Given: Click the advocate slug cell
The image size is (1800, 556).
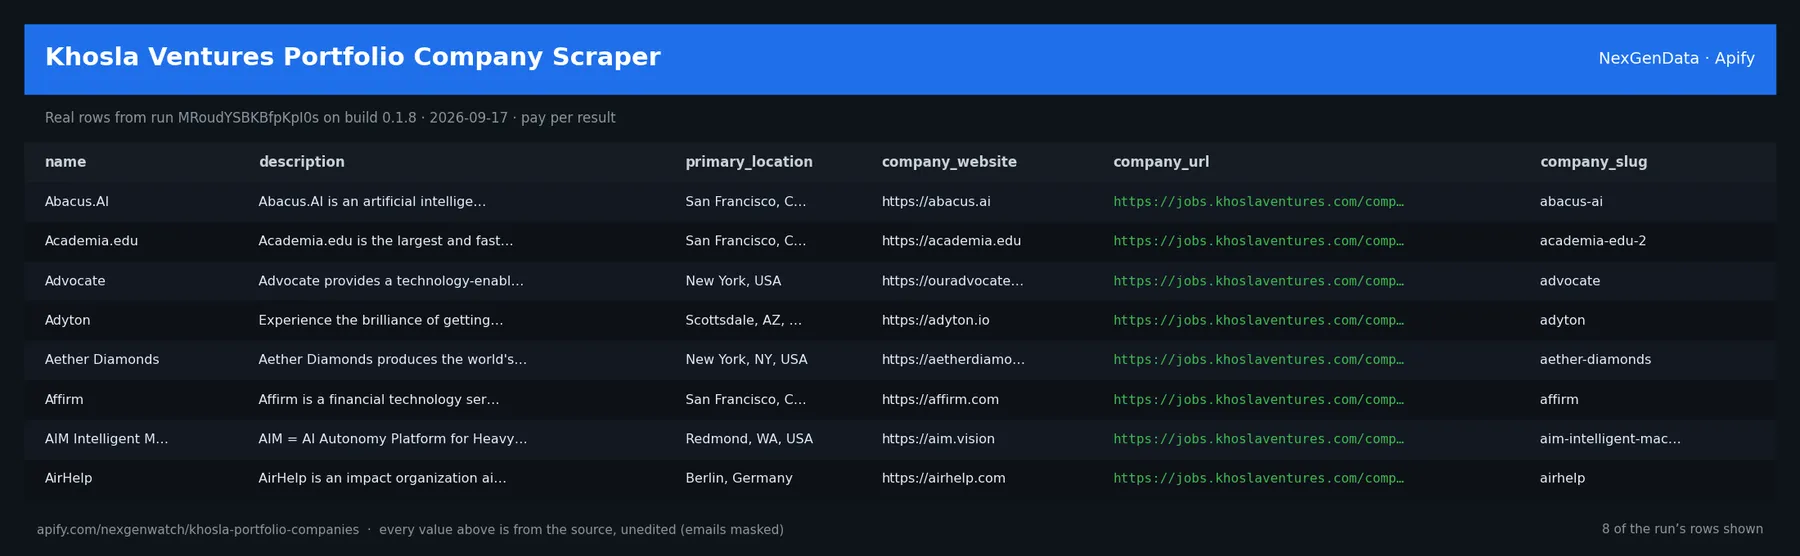Looking at the screenshot, I should [x=1570, y=281].
